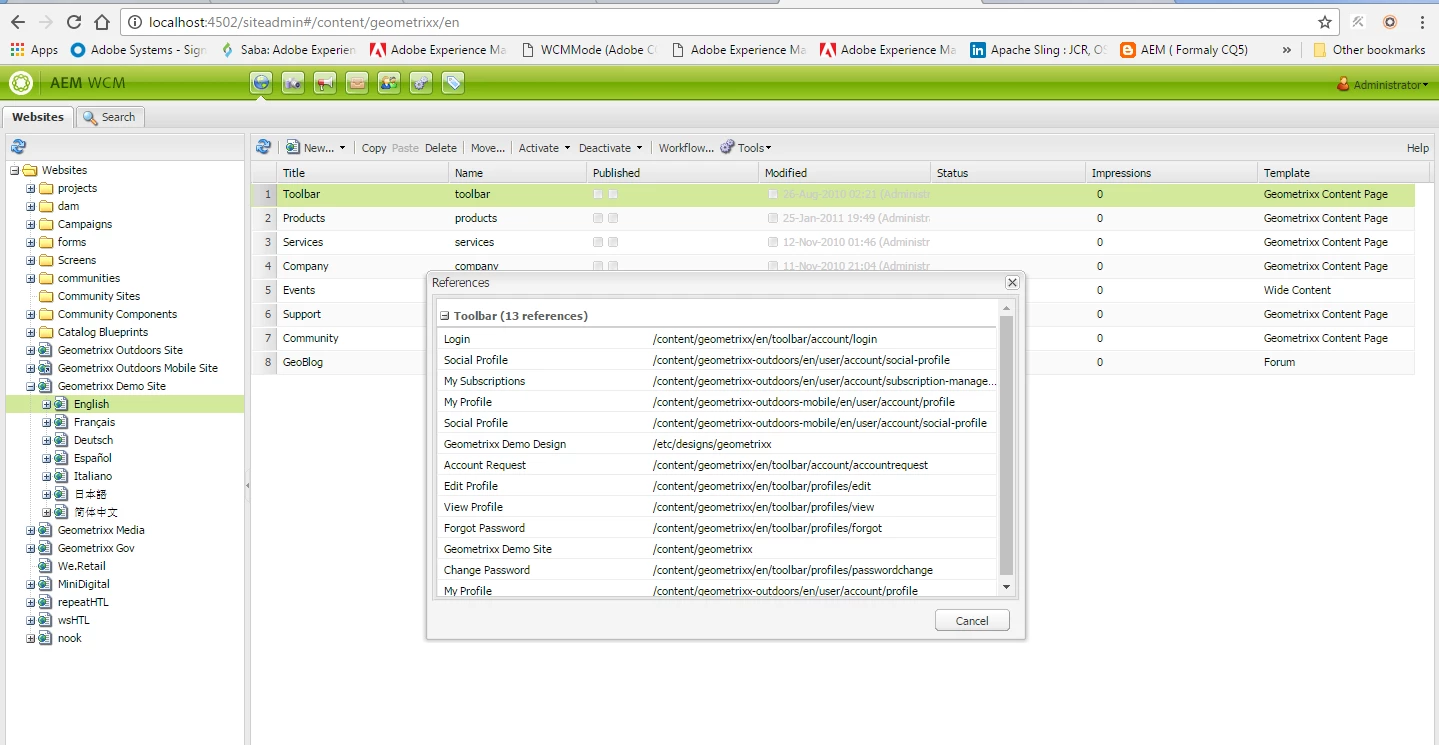Open the Inbox envelope icon

click(357, 83)
